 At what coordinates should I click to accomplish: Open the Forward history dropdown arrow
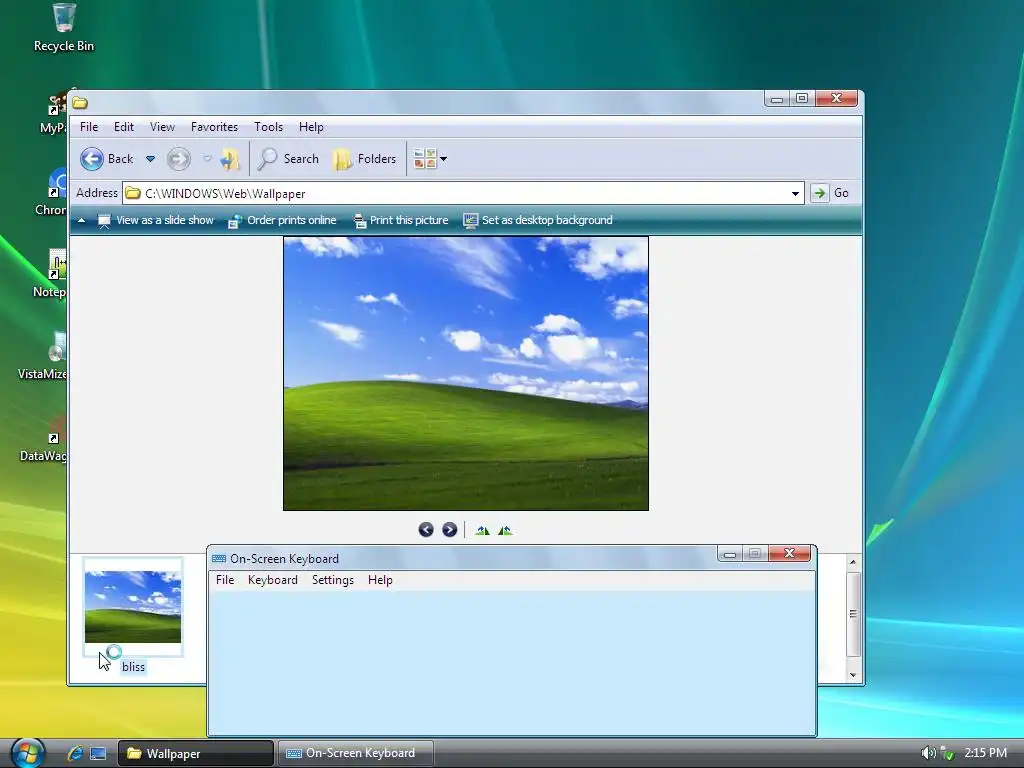(207, 159)
